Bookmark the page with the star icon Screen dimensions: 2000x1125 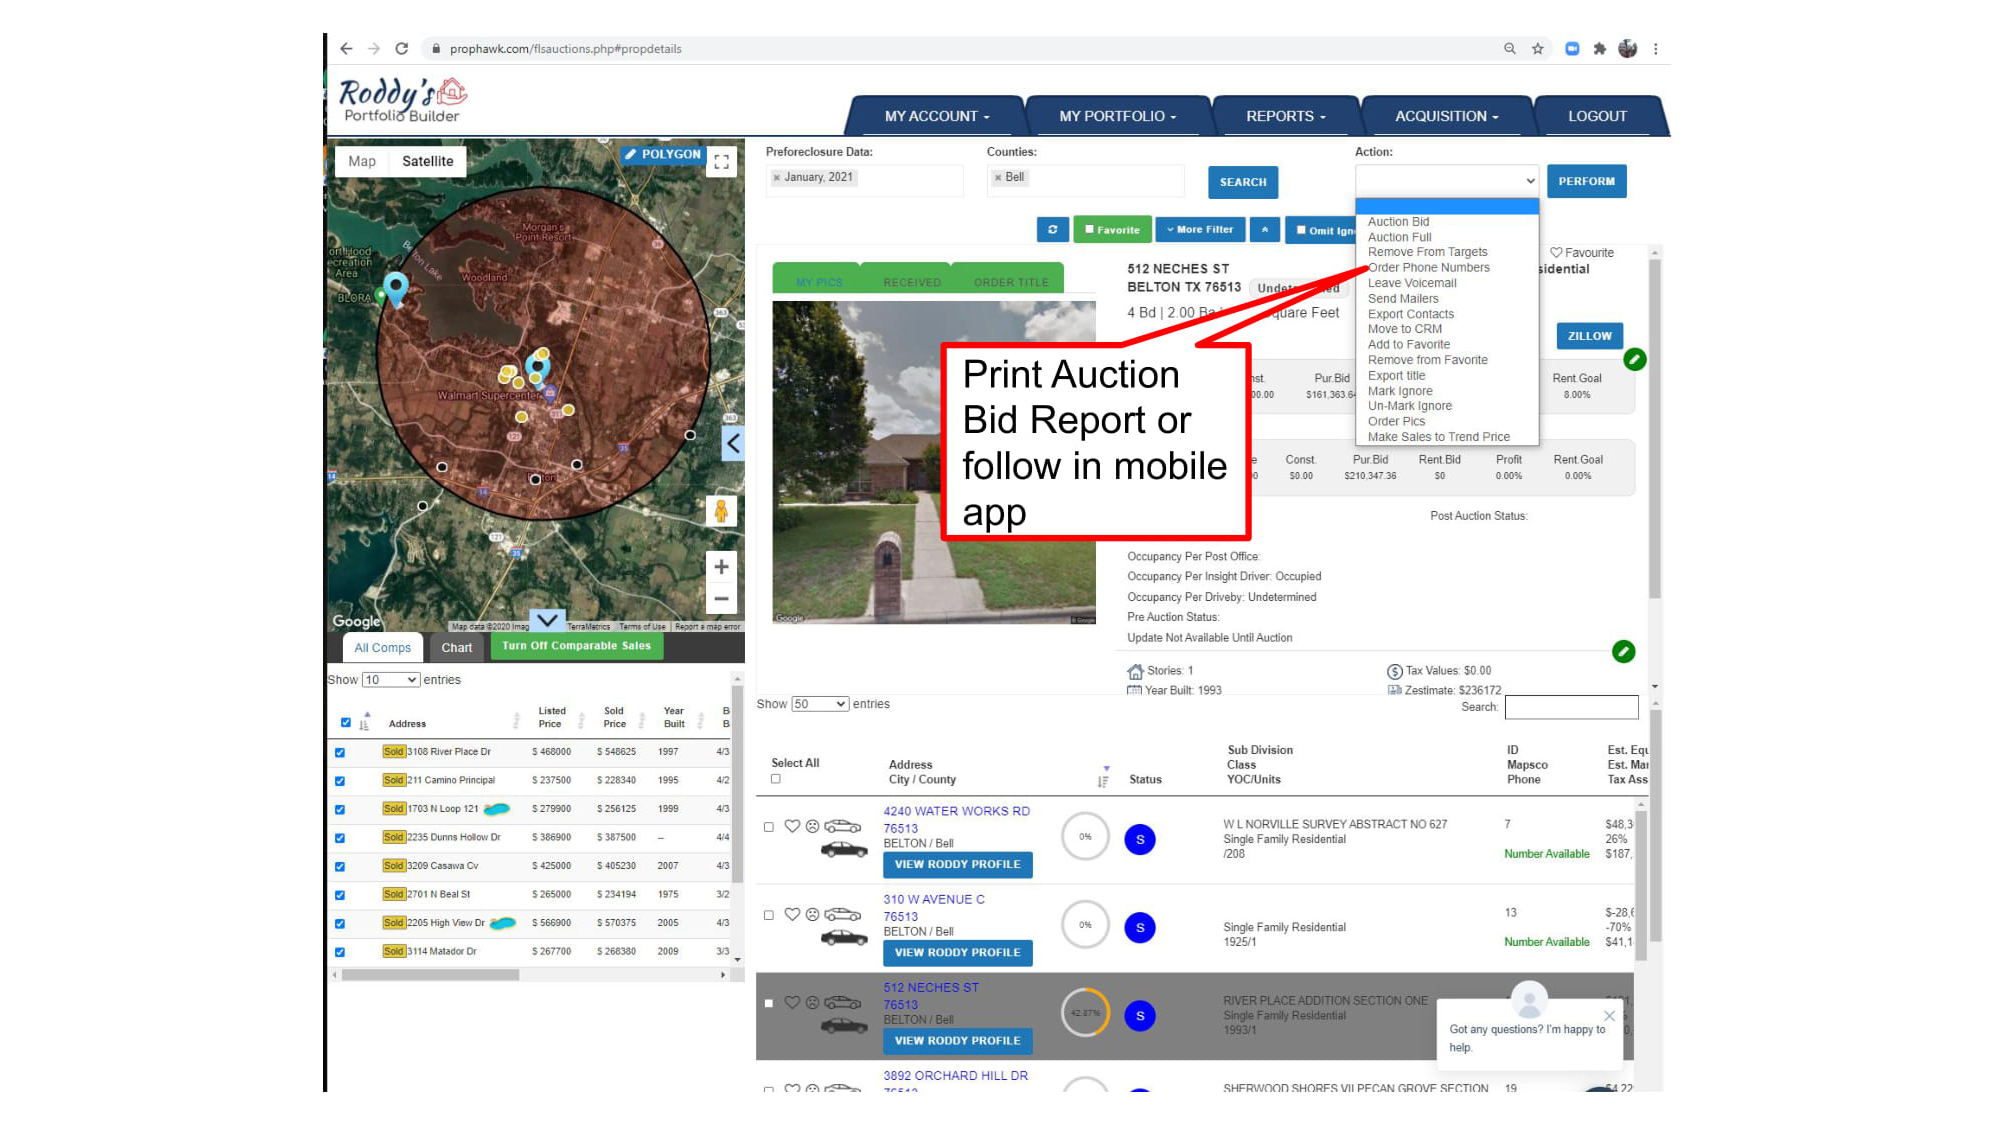point(1538,48)
